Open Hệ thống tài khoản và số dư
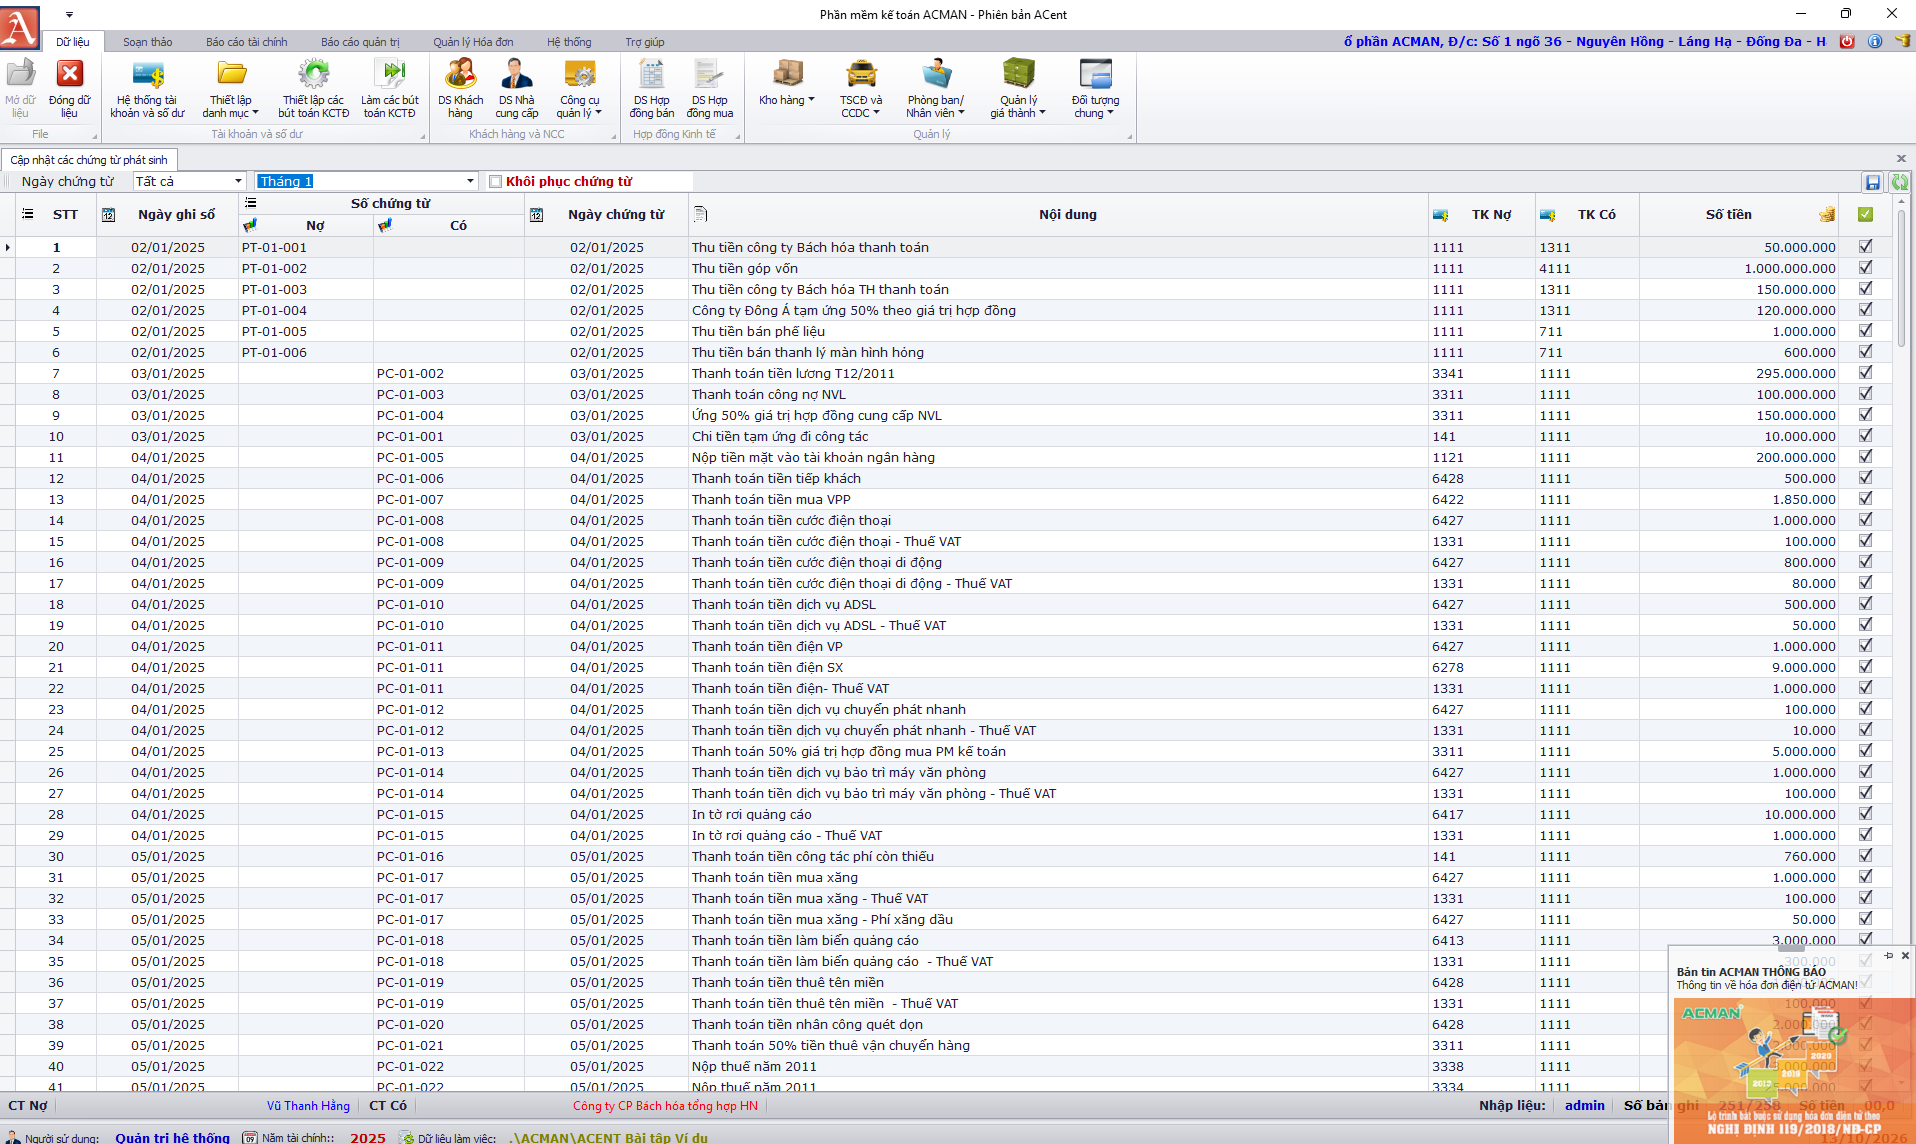Image resolution: width=1916 pixels, height=1144 pixels. coord(148,89)
